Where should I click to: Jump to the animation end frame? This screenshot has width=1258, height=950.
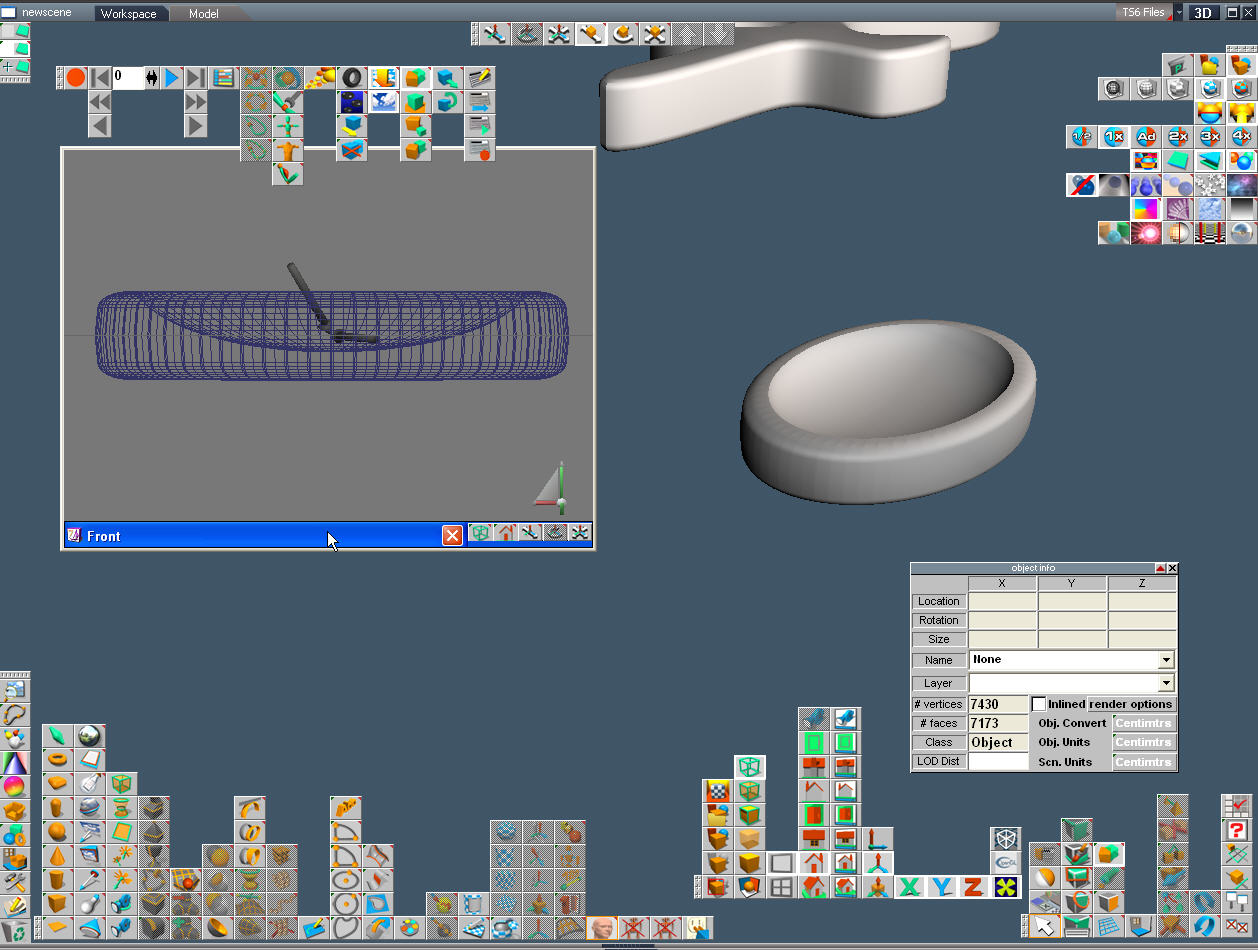[x=196, y=77]
